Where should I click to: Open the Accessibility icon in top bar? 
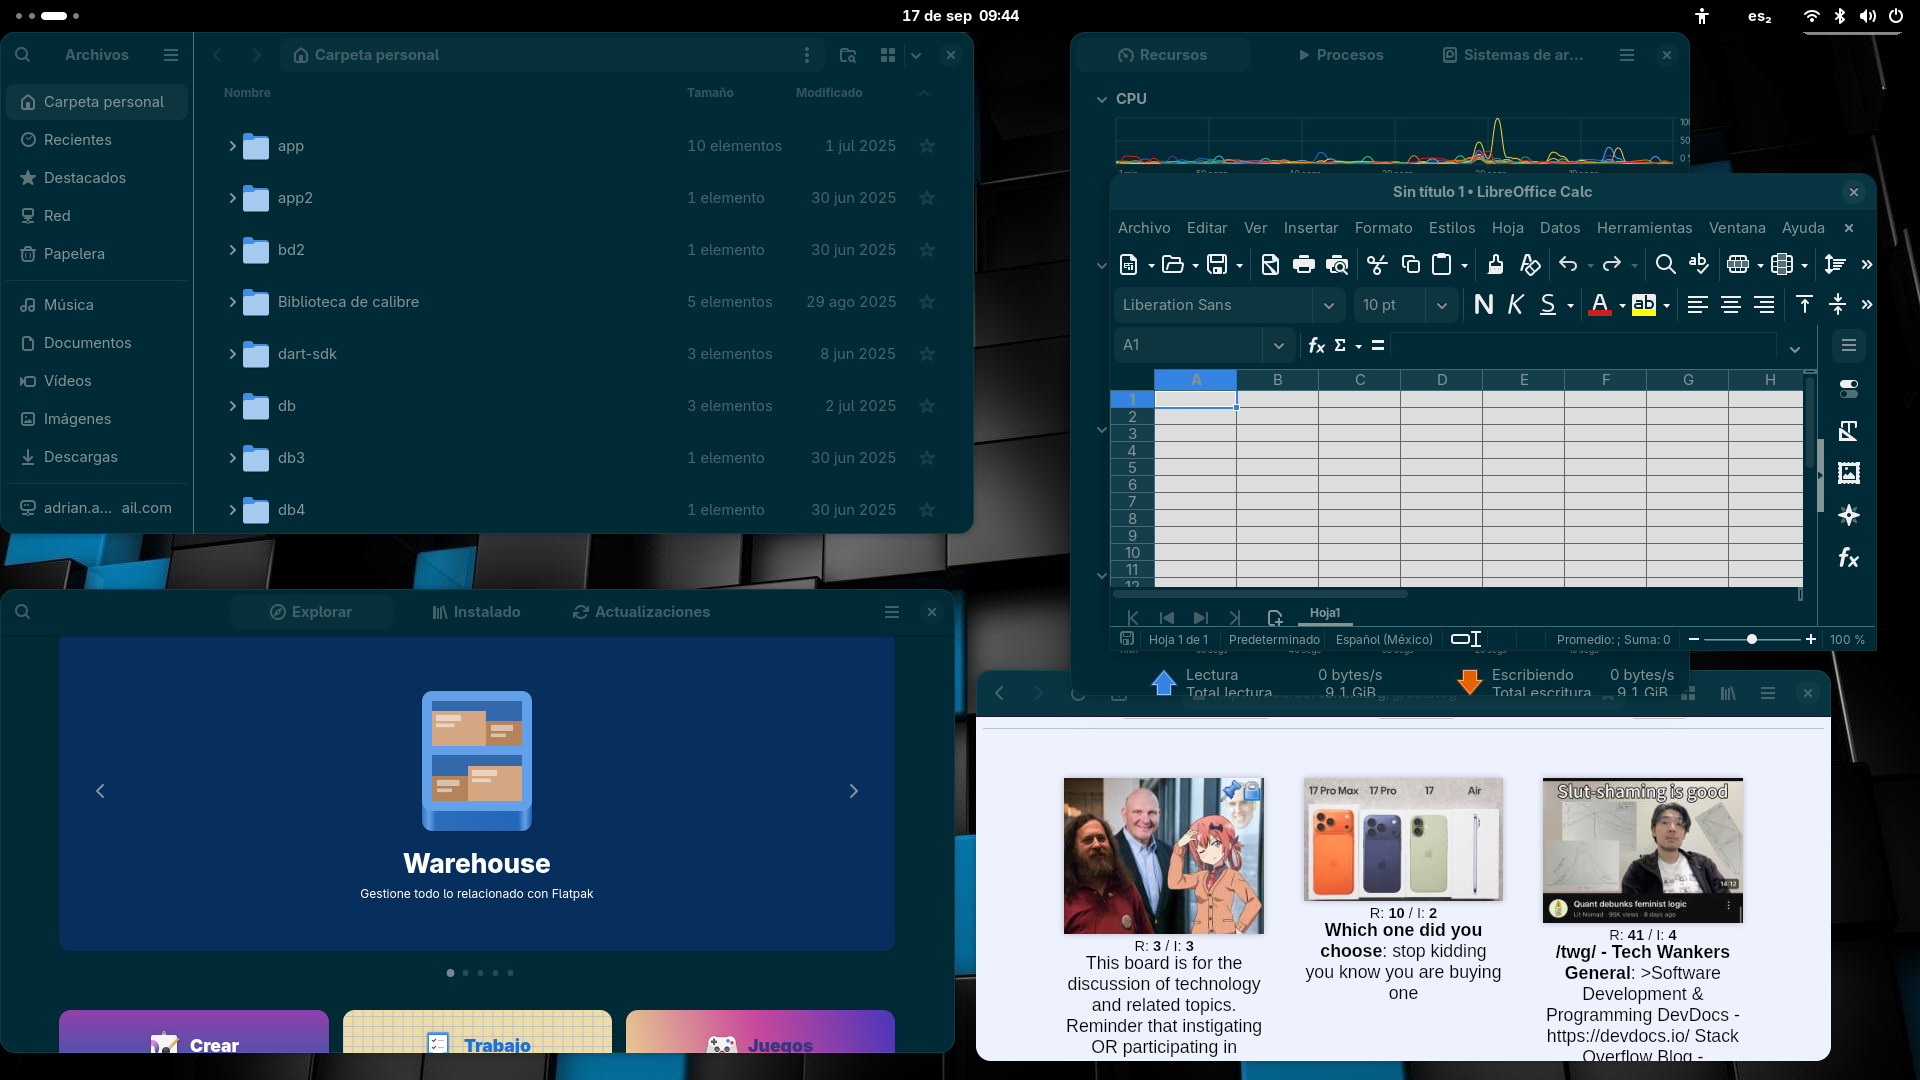pos(1702,16)
